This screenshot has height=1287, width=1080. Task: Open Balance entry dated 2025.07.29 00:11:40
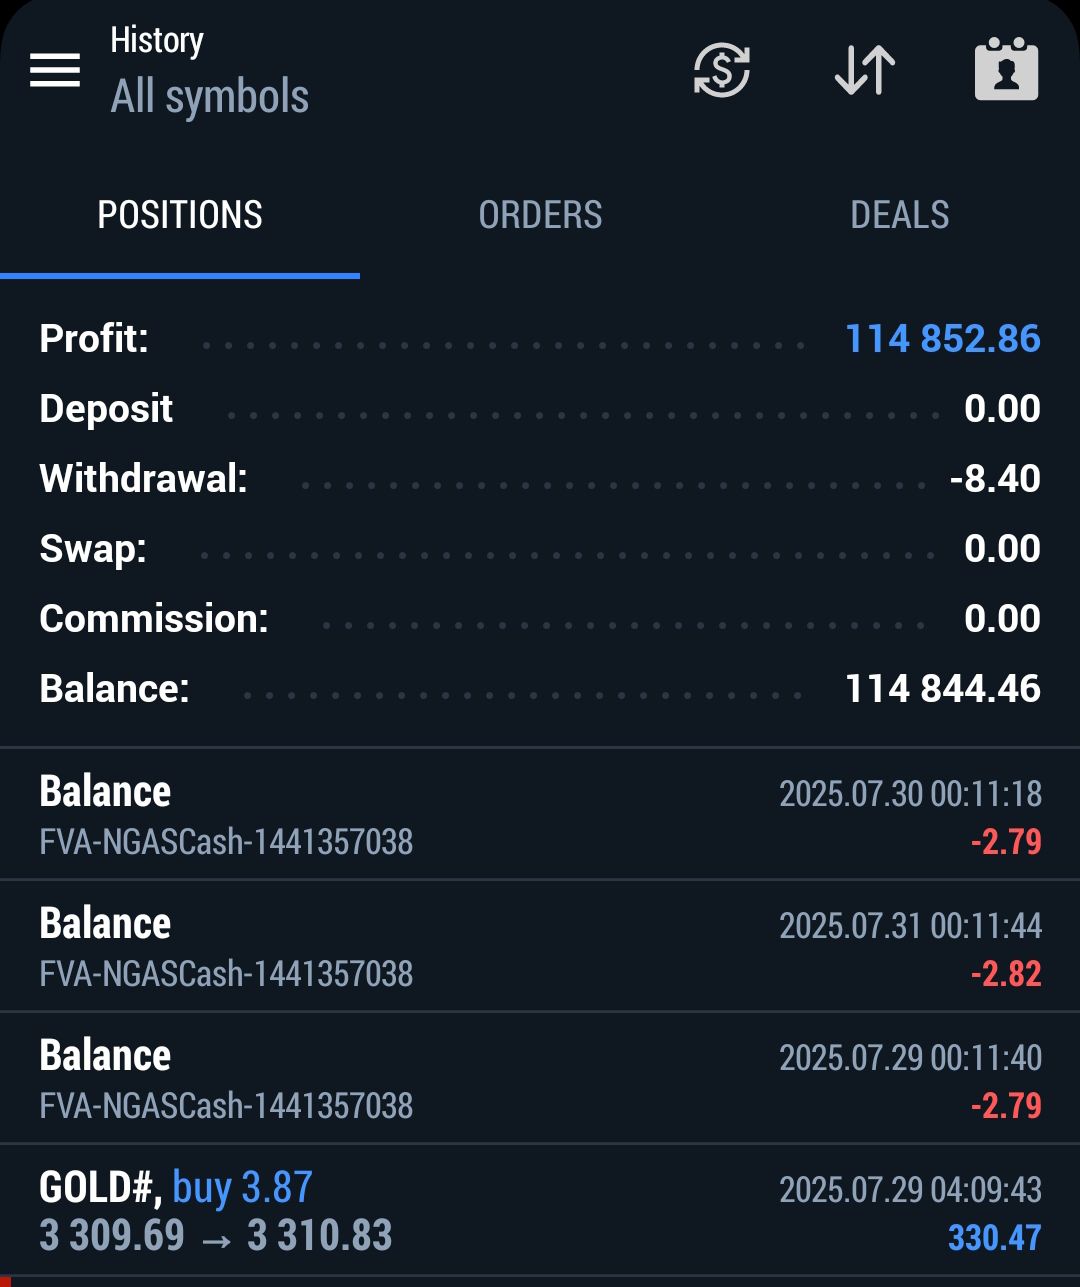[x=540, y=1078]
